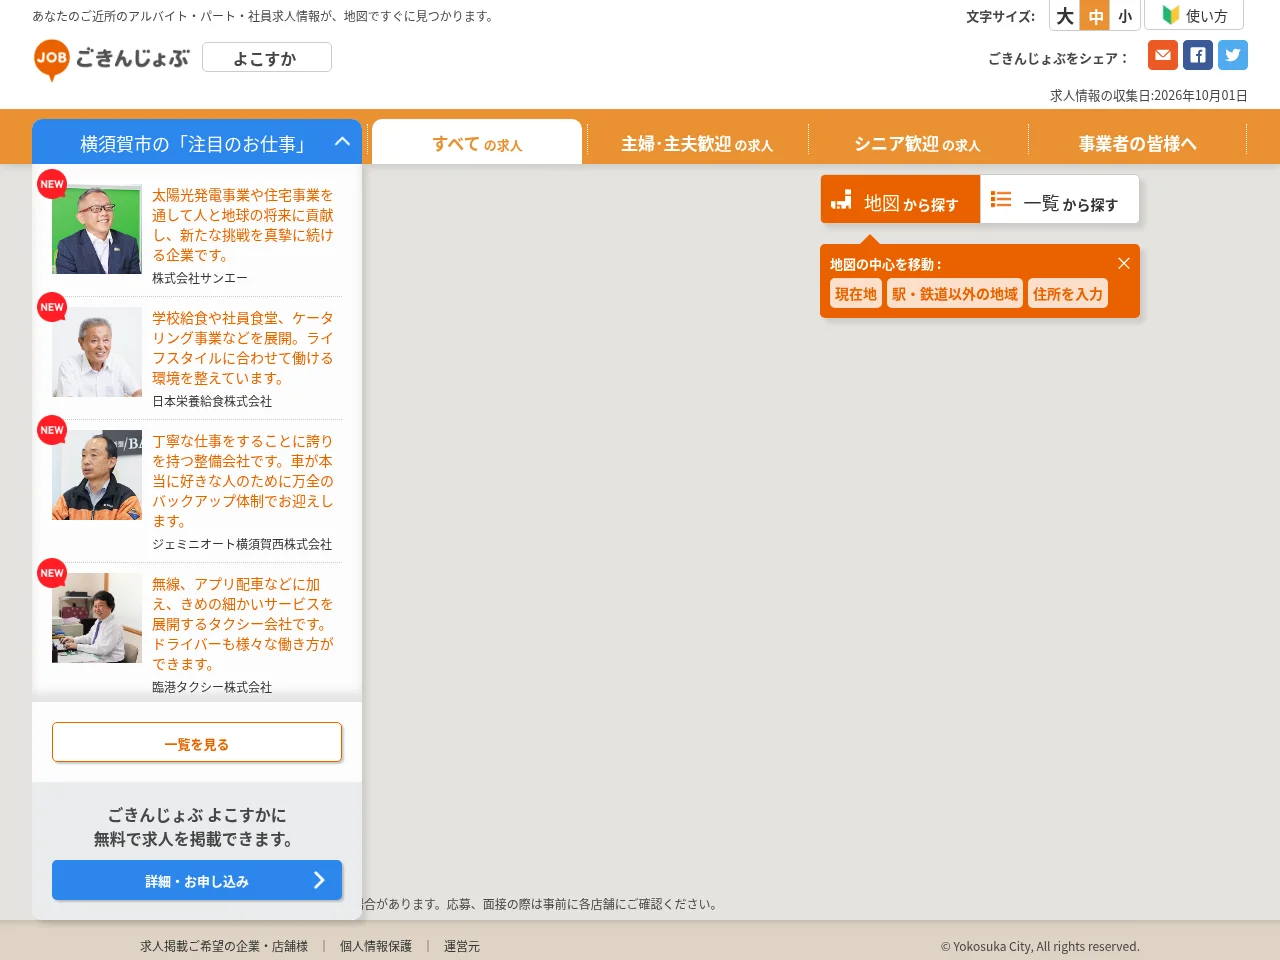Close the map center popup

[1124, 263]
